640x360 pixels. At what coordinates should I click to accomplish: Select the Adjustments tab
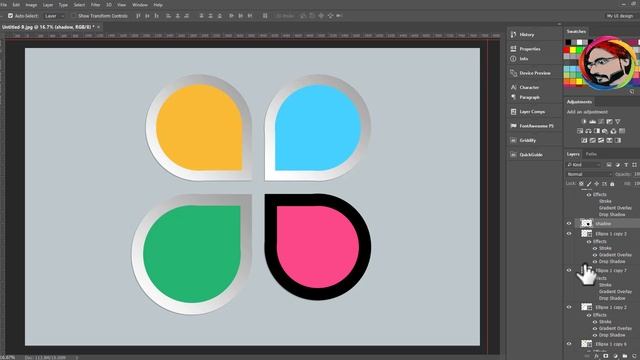[x=579, y=102]
